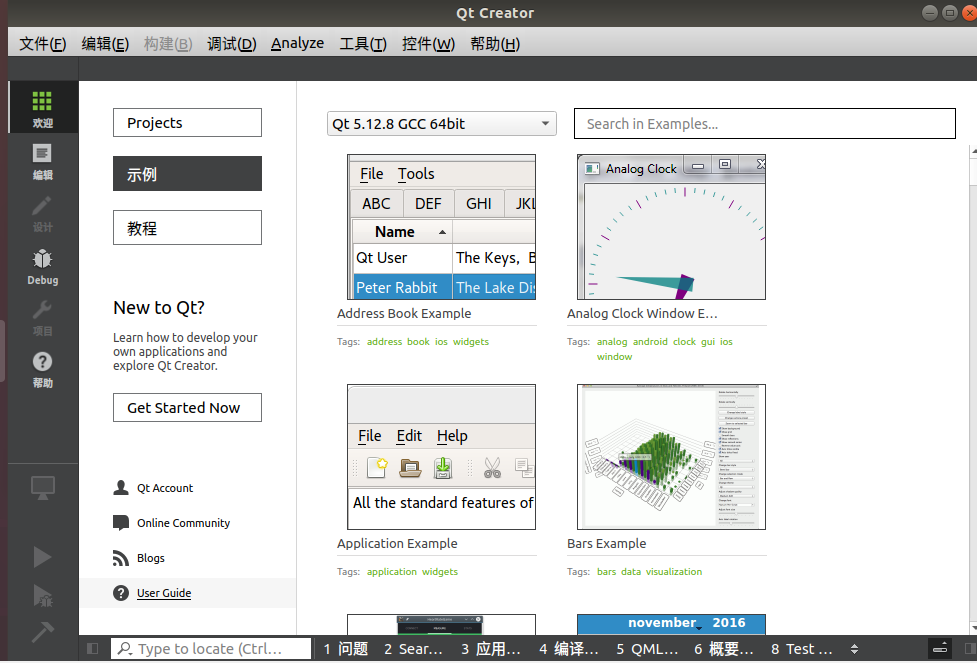Open the Analog Clock Window Example thumbnail
Image resolution: width=977 pixels, height=663 pixels.
click(671, 227)
